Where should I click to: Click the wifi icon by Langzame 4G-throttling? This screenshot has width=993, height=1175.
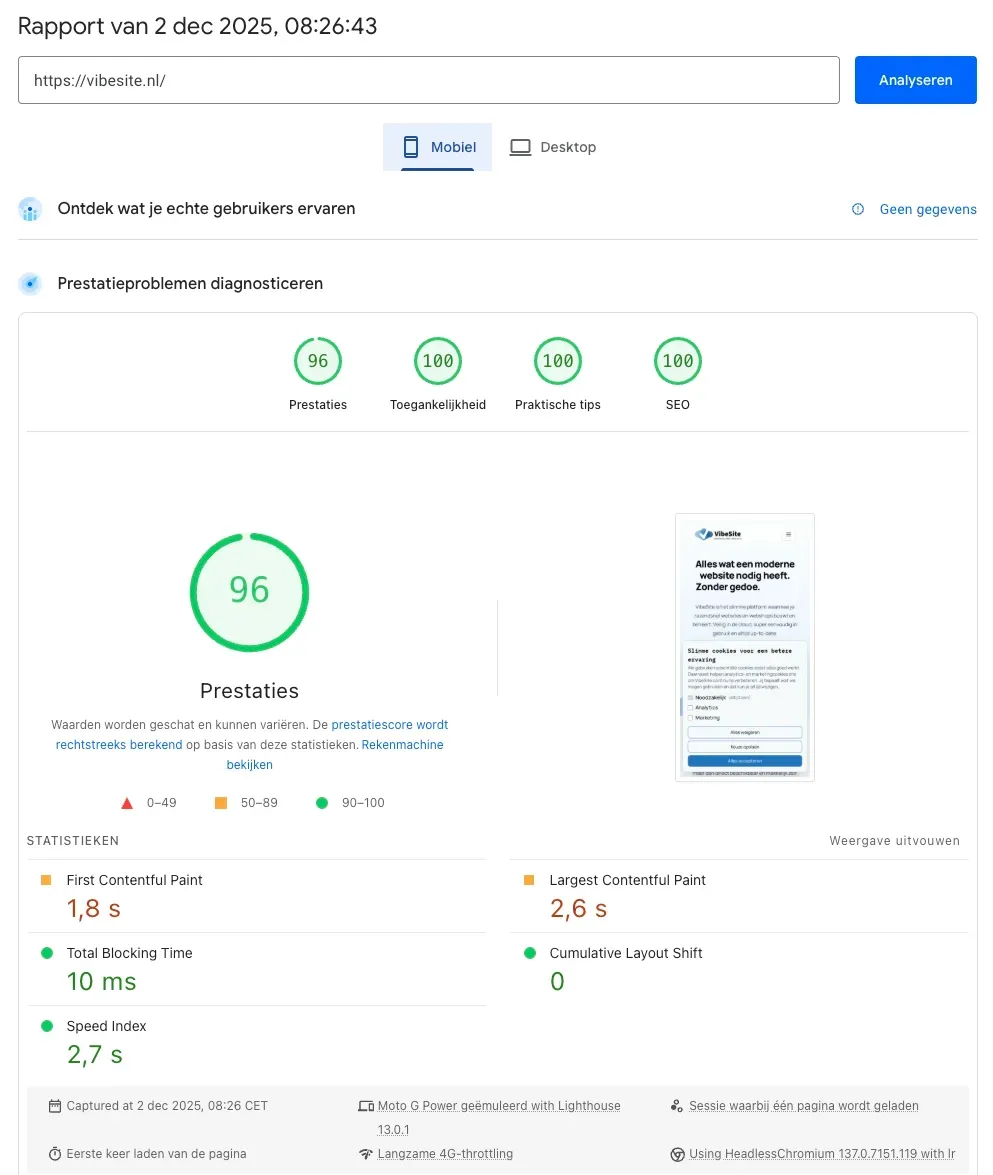pyautogui.click(x=366, y=1154)
